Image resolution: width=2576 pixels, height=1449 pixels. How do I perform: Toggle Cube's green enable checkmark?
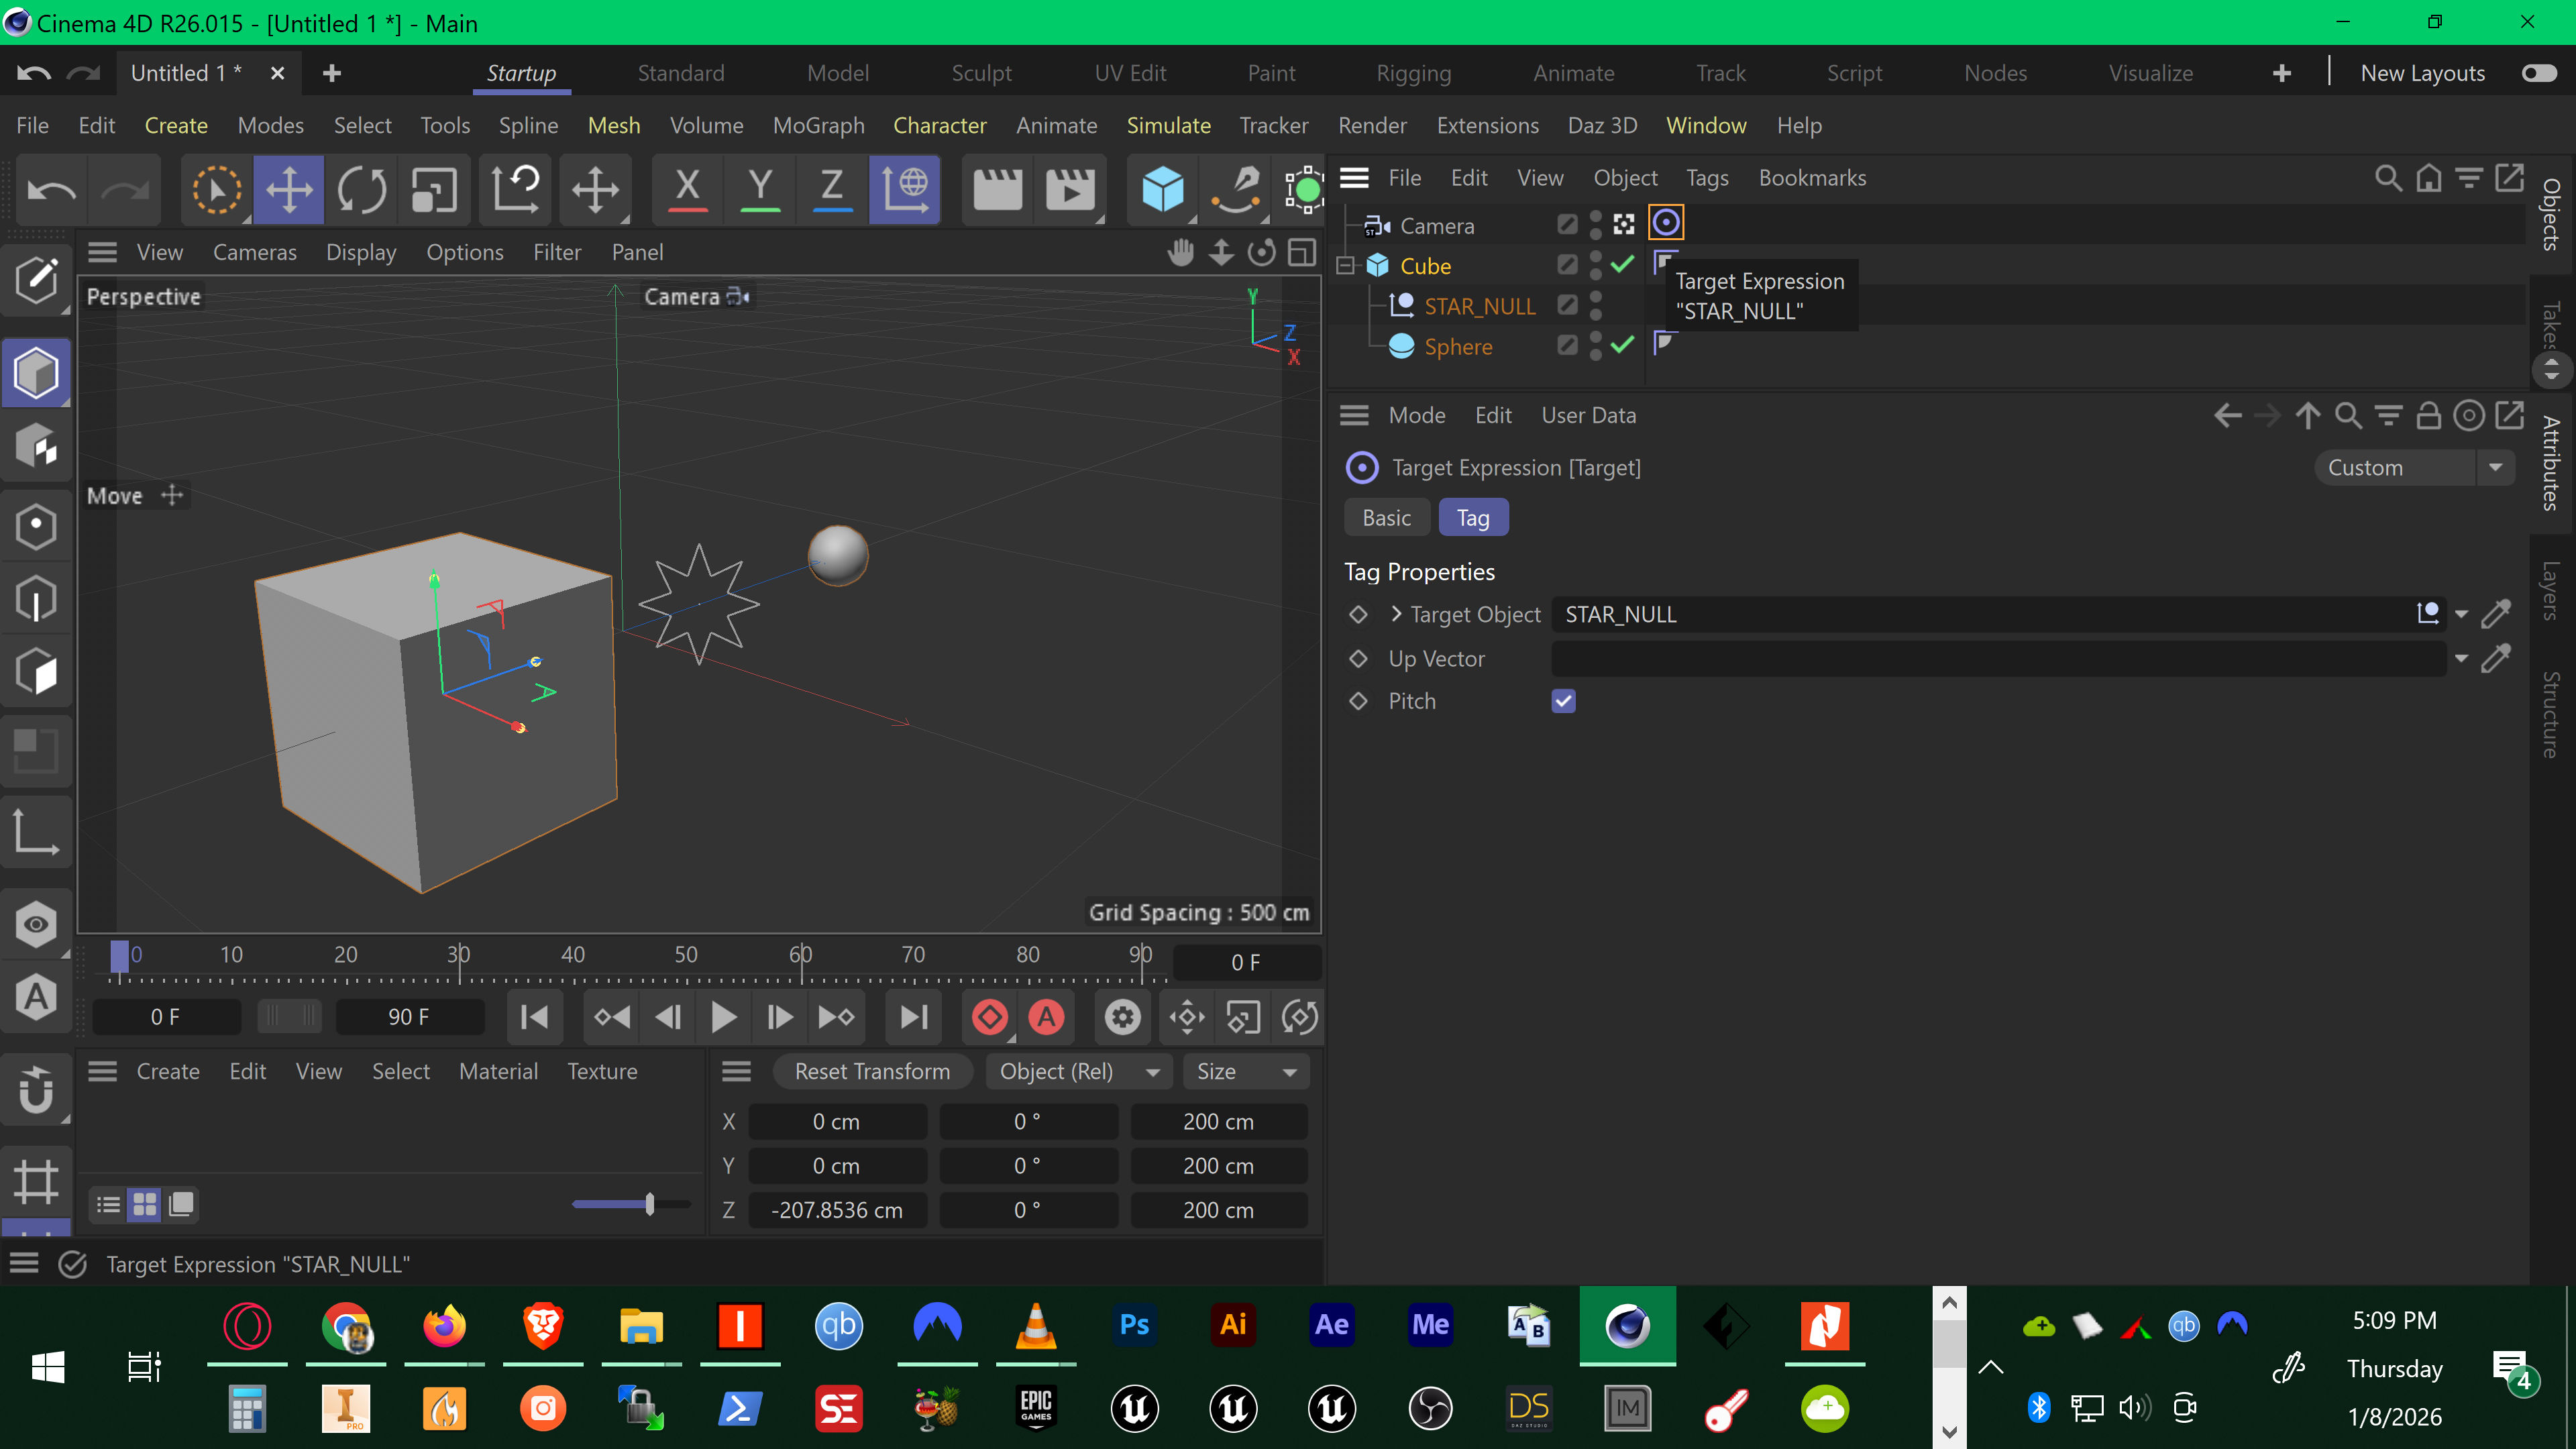(x=1623, y=265)
